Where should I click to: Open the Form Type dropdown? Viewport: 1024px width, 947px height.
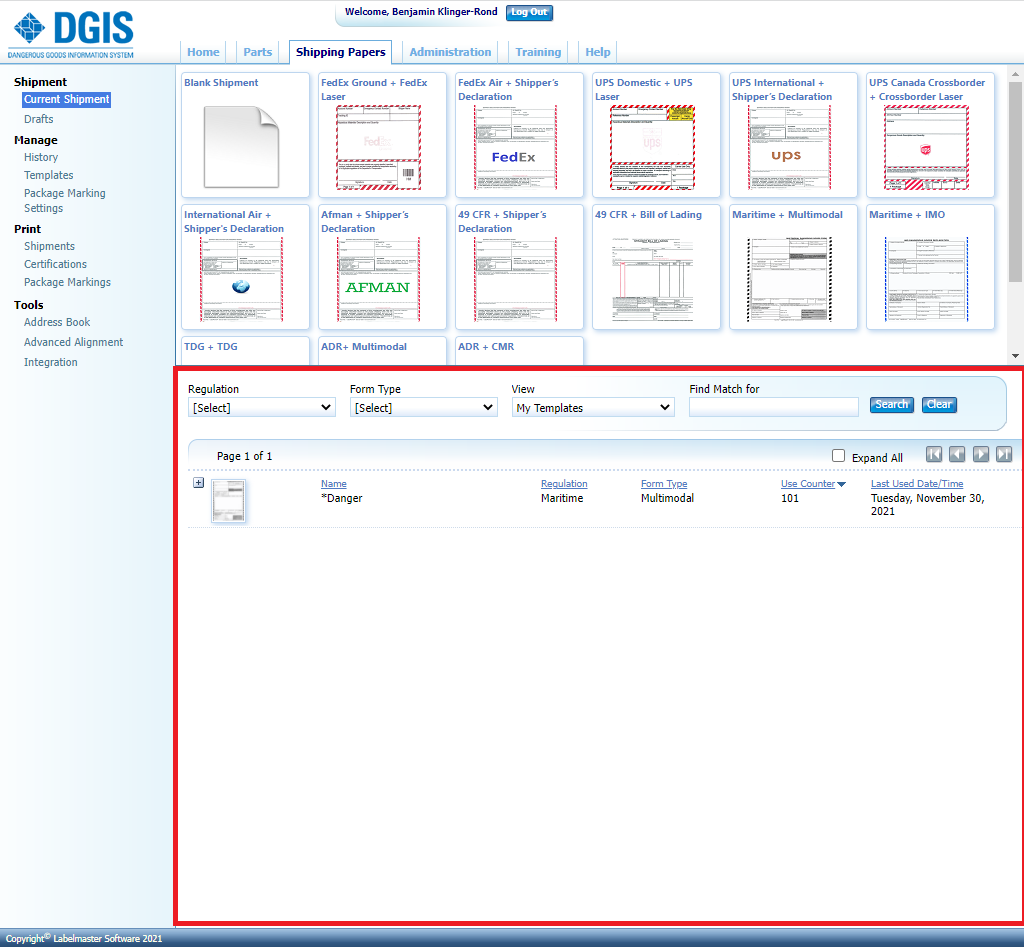click(x=423, y=407)
